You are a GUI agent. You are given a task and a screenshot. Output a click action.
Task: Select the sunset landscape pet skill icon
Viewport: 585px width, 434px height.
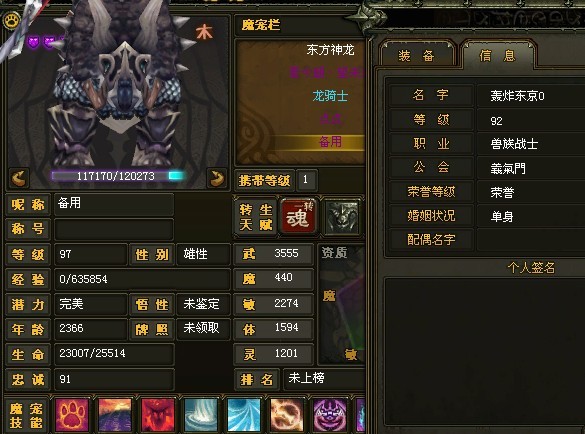pos(115,415)
